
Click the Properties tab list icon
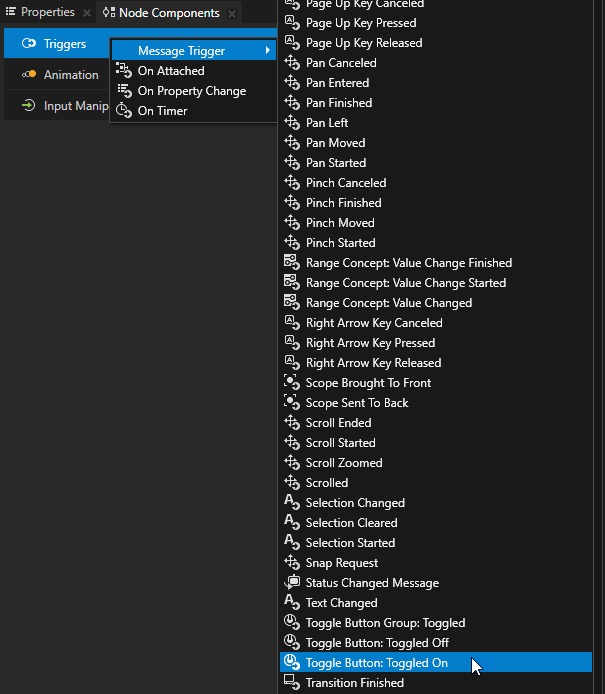coord(11,12)
